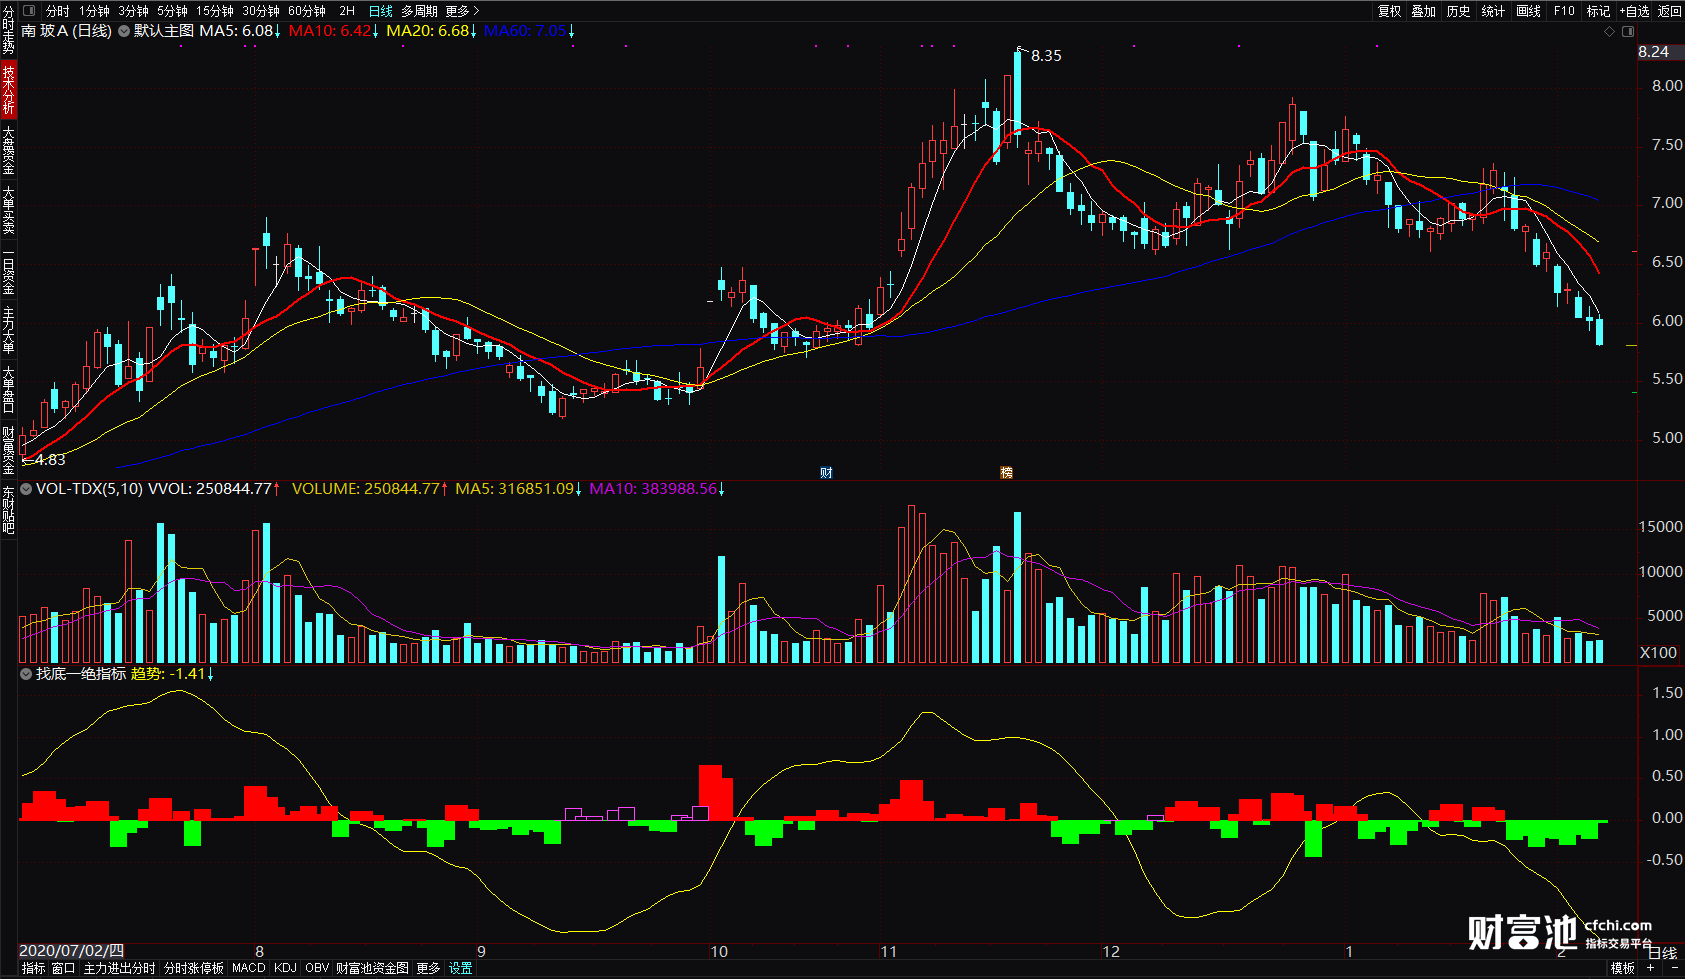The image size is (1685, 979).
Task: Select the OBV indicator tab
Action: 317,968
